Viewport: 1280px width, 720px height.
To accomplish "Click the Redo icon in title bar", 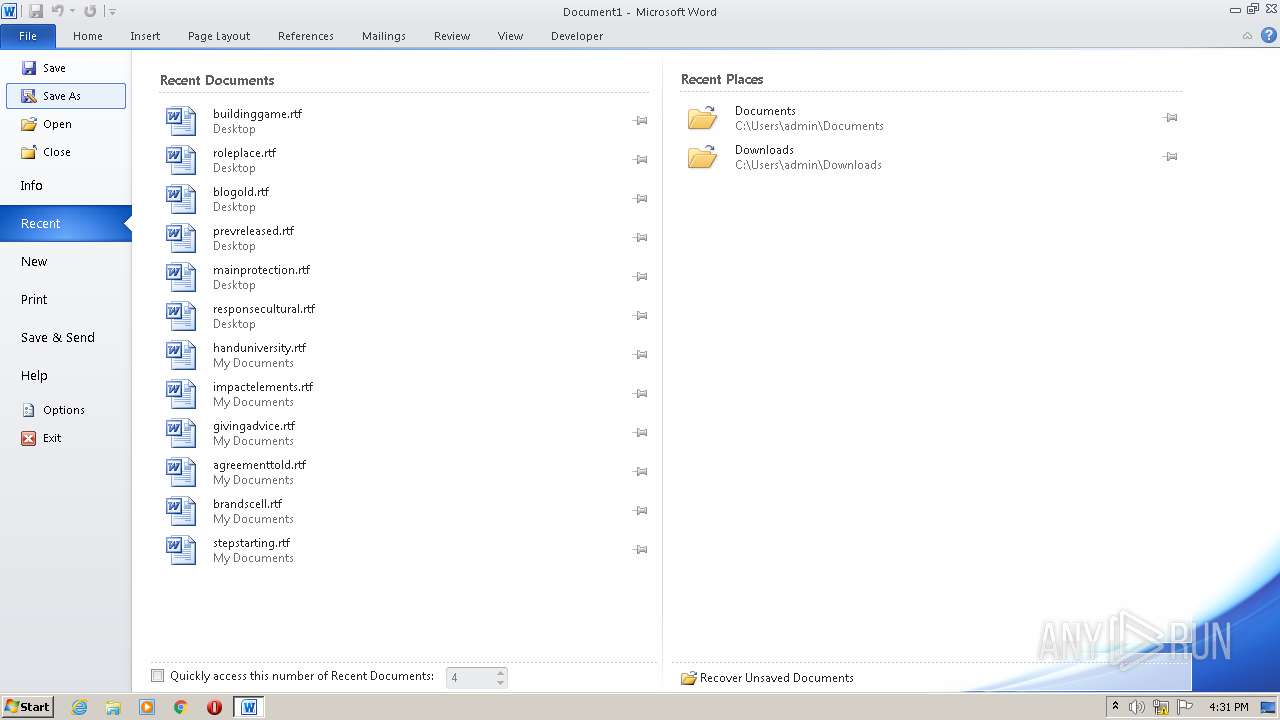I will point(90,11).
